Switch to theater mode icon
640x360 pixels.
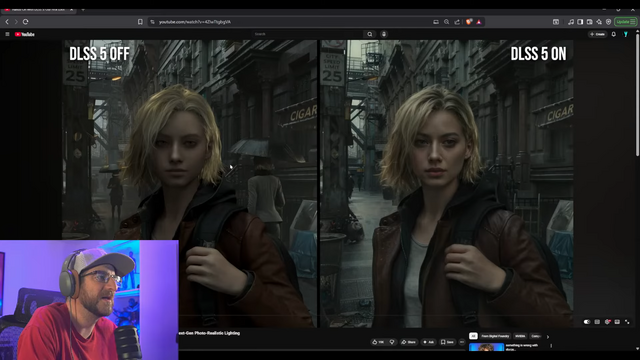[x=617, y=322]
